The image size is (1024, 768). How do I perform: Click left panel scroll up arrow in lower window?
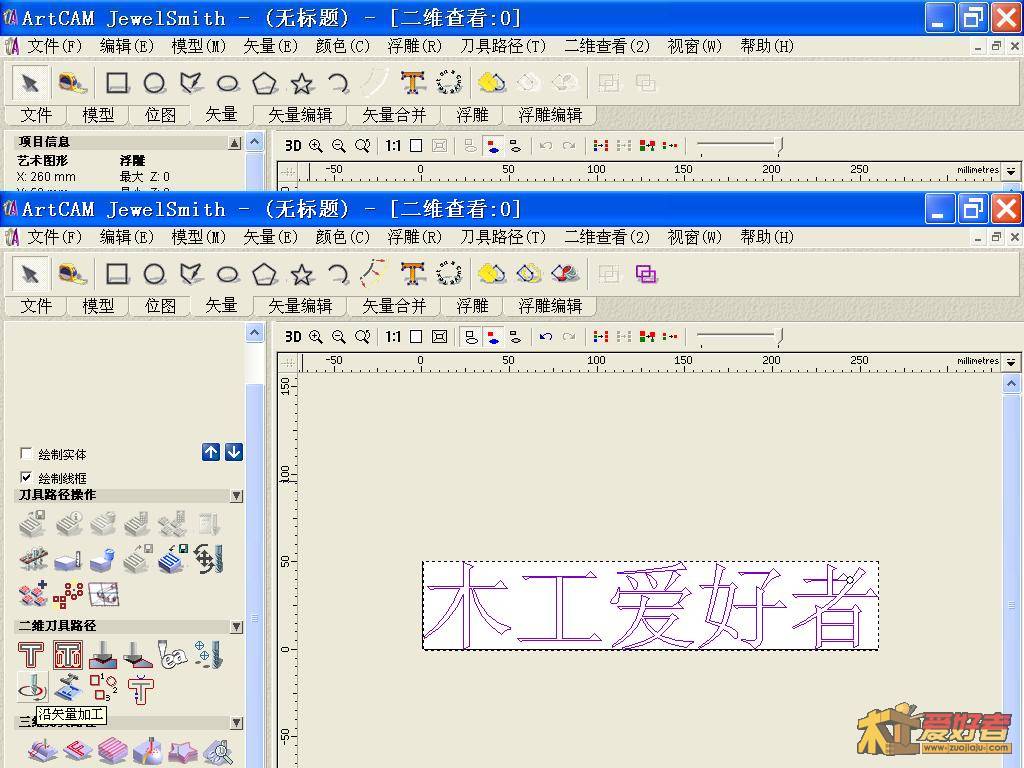255,333
